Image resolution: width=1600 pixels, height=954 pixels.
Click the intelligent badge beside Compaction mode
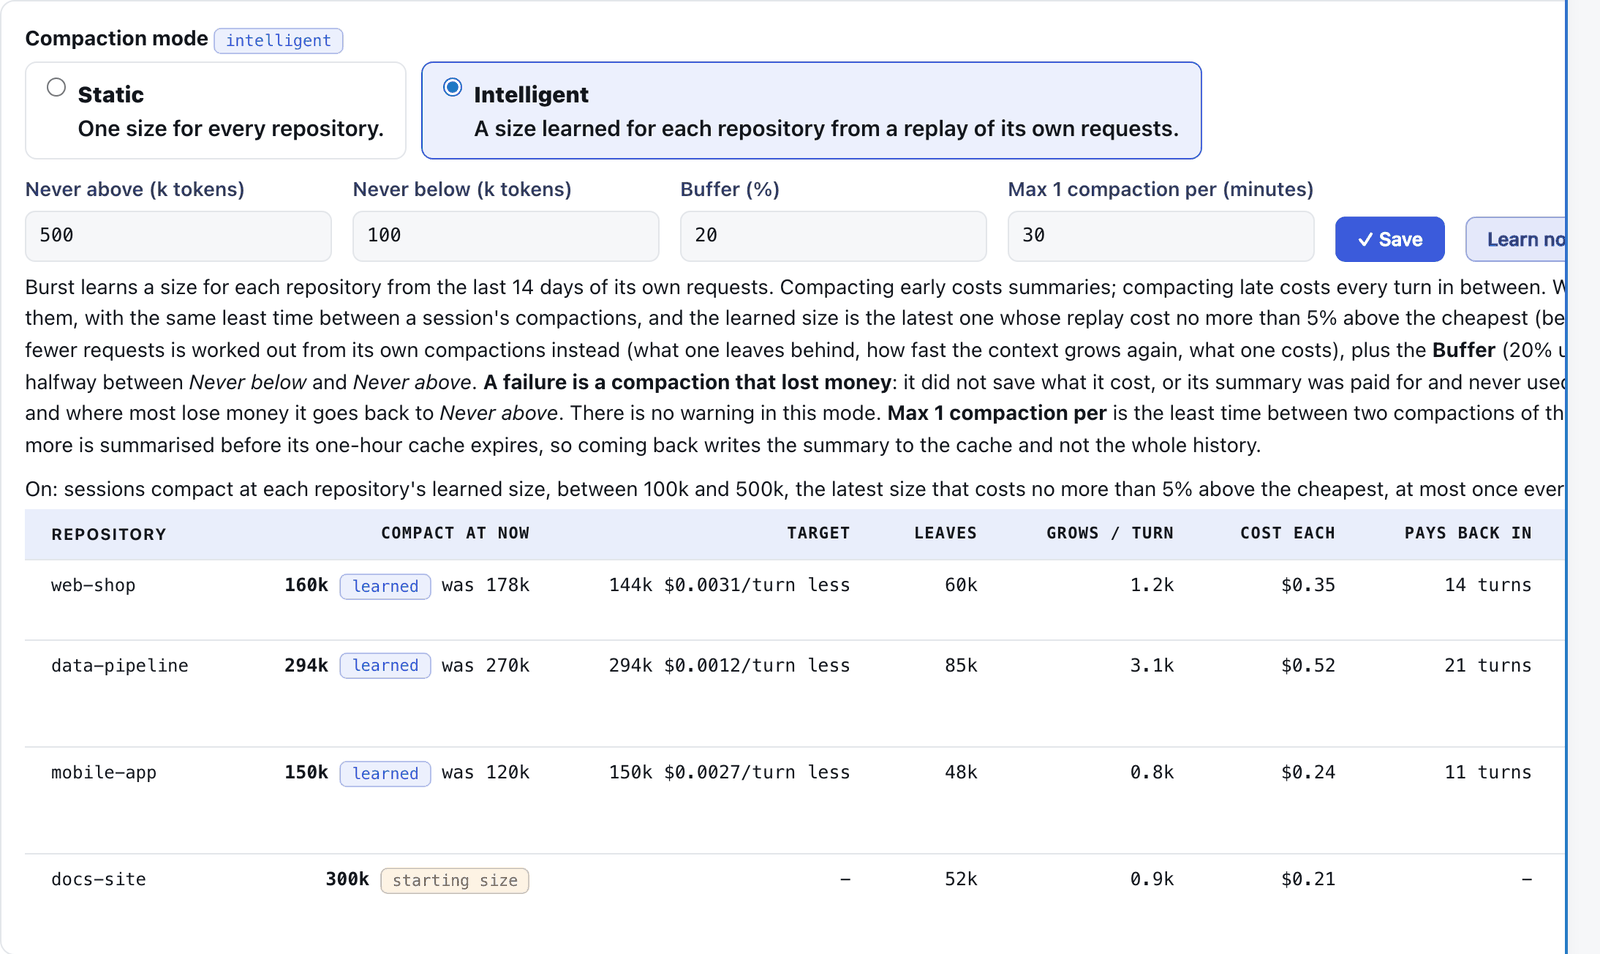coord(278,40)
